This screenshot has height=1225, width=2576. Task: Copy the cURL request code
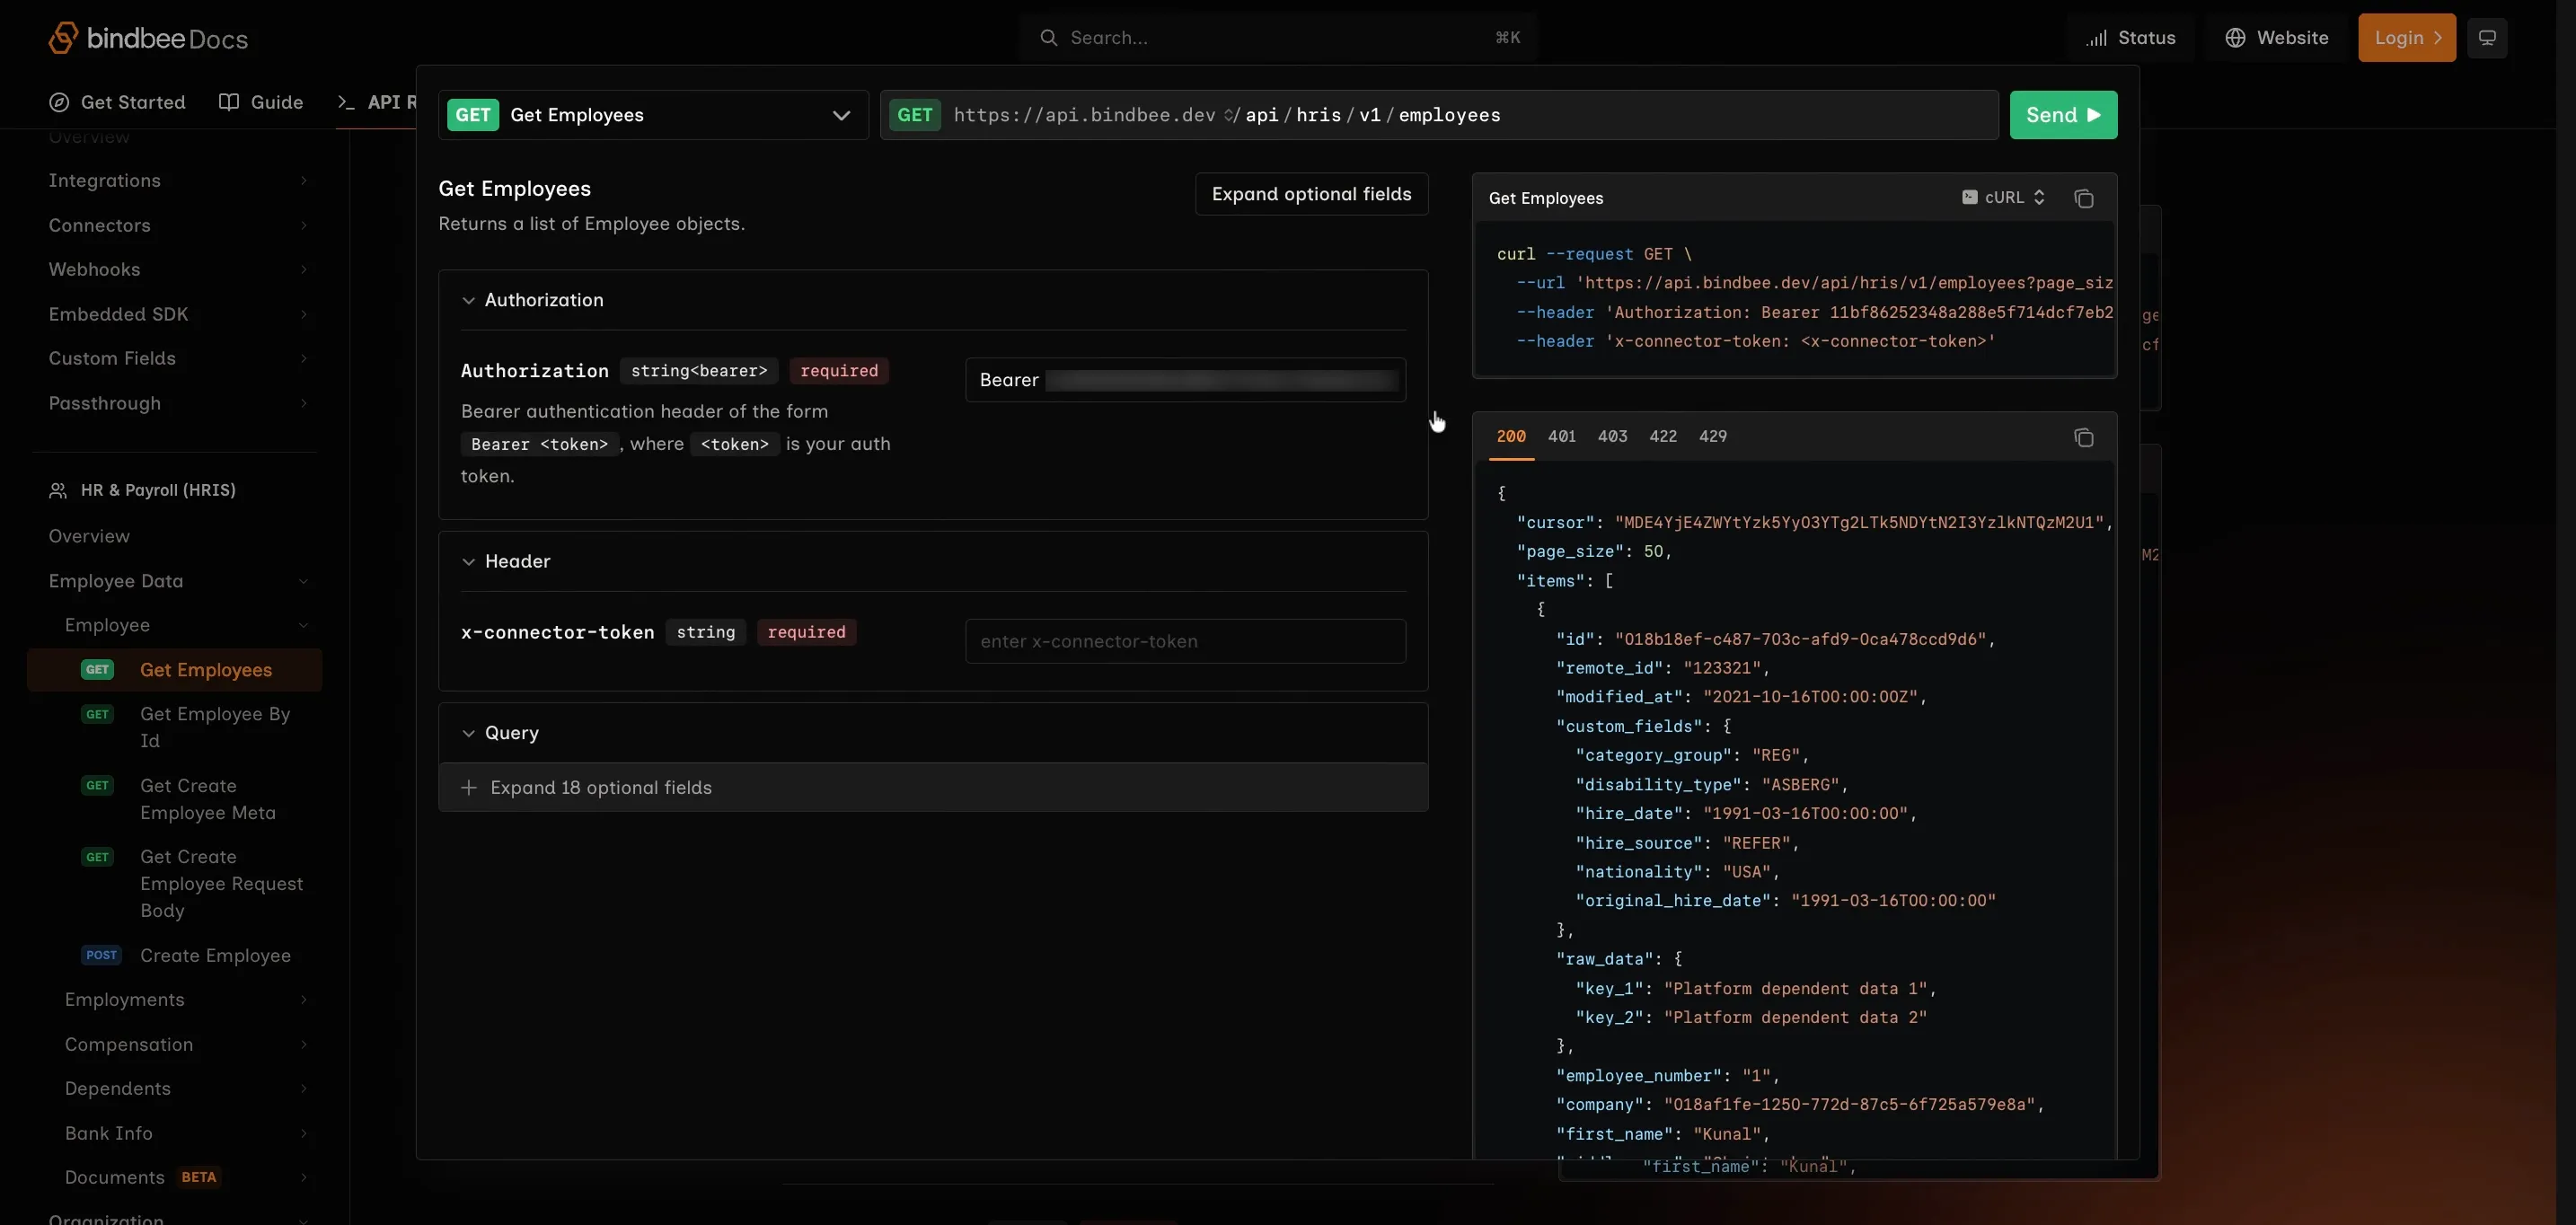[2084, 198]
